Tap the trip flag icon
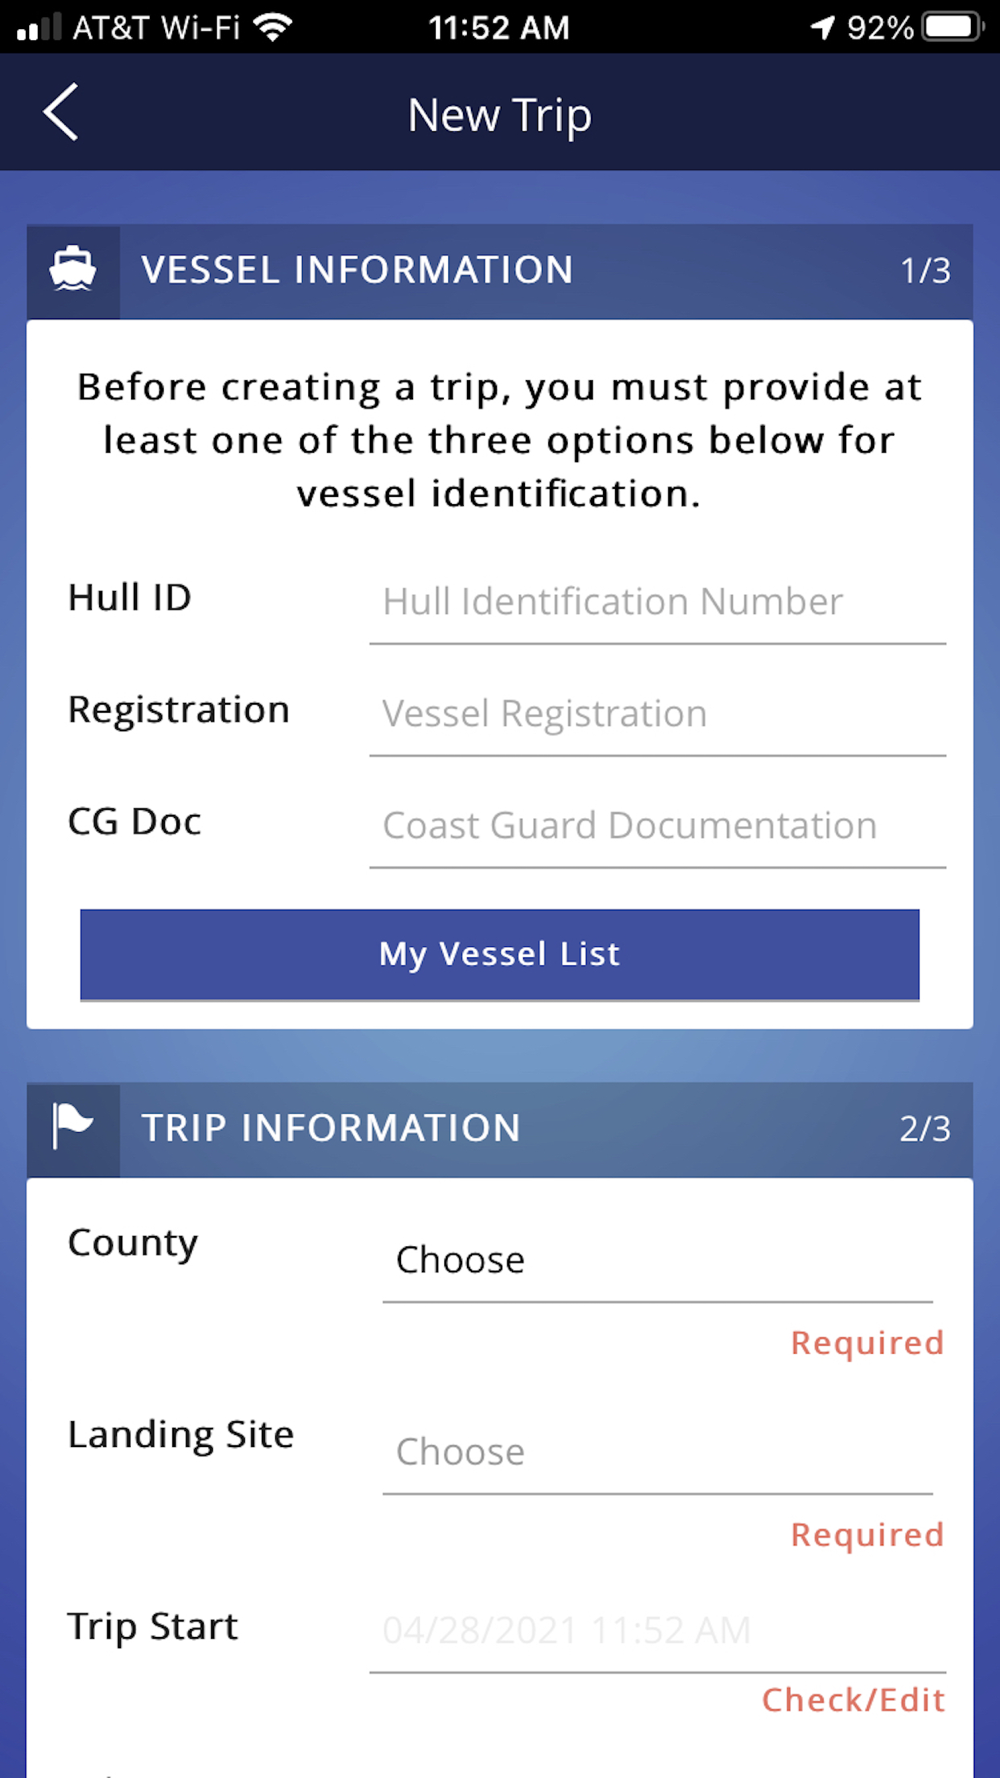The height and width of the screenshot is (1778, 1000). [x=73, y=1127]
